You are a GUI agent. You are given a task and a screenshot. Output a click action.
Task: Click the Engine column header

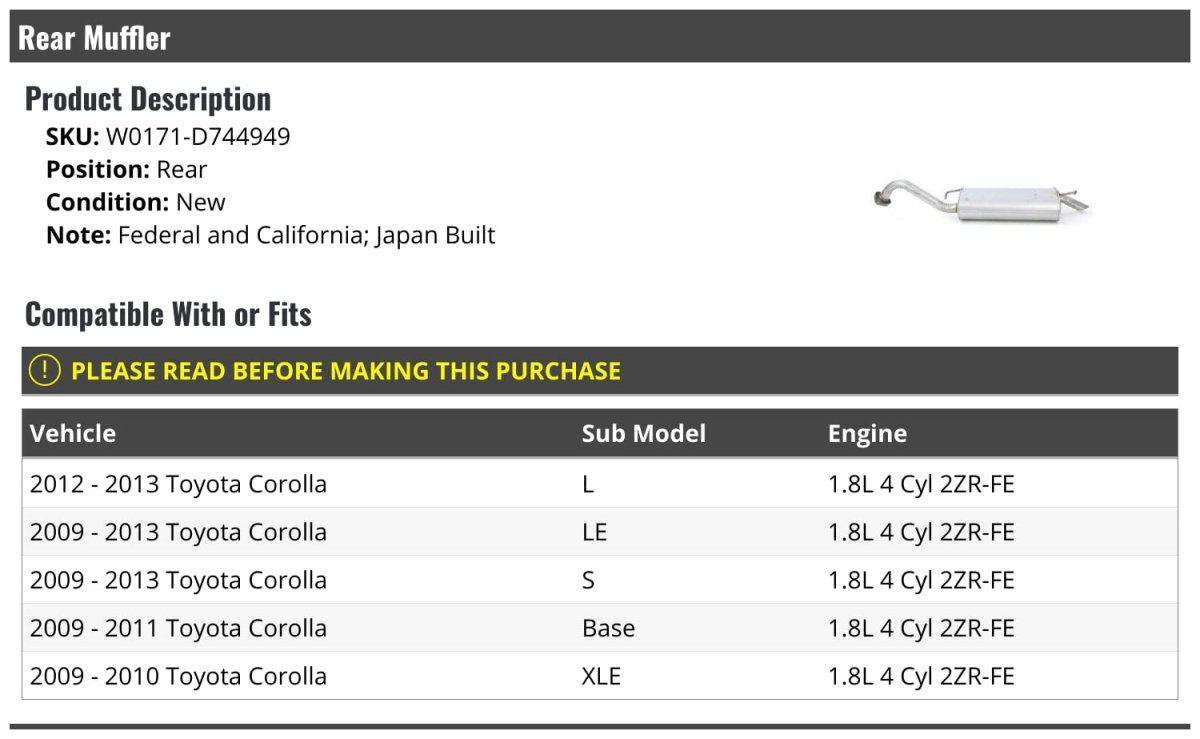pos(867,434)
